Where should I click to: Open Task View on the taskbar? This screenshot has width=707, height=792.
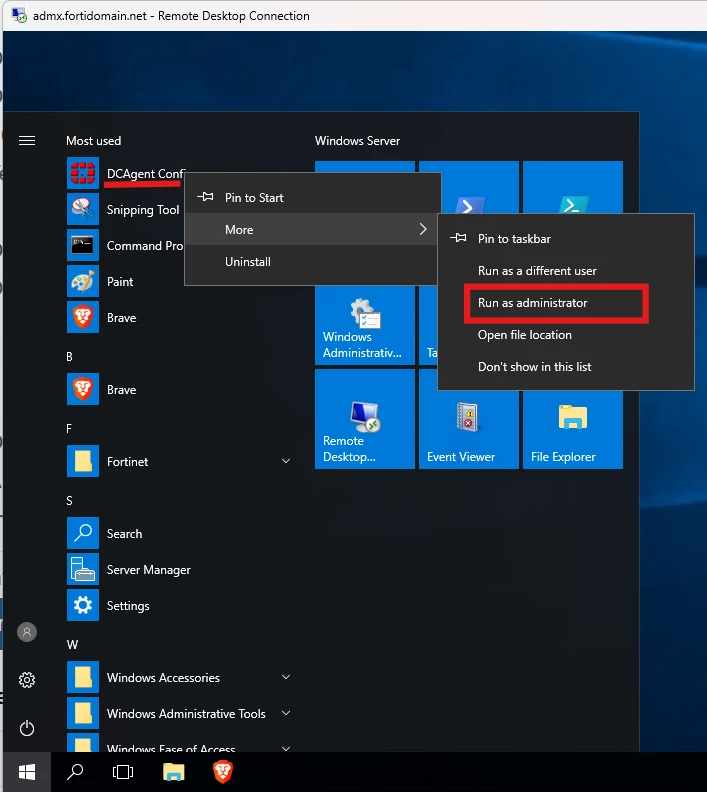click(x=123, y=772)
